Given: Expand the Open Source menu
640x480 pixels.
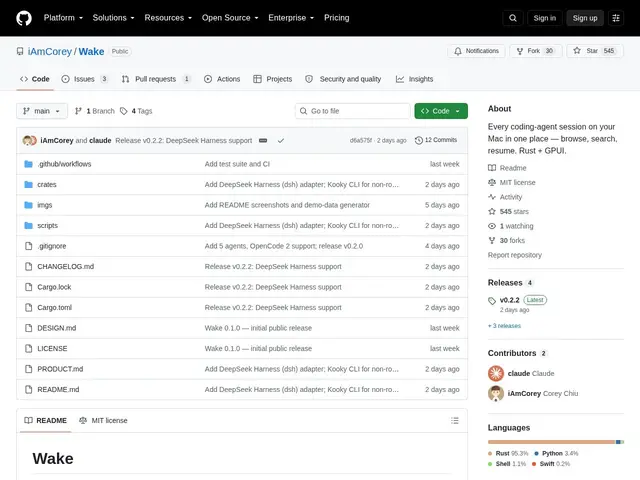Looking at the screenshot, I should click(x=230, y=18).
